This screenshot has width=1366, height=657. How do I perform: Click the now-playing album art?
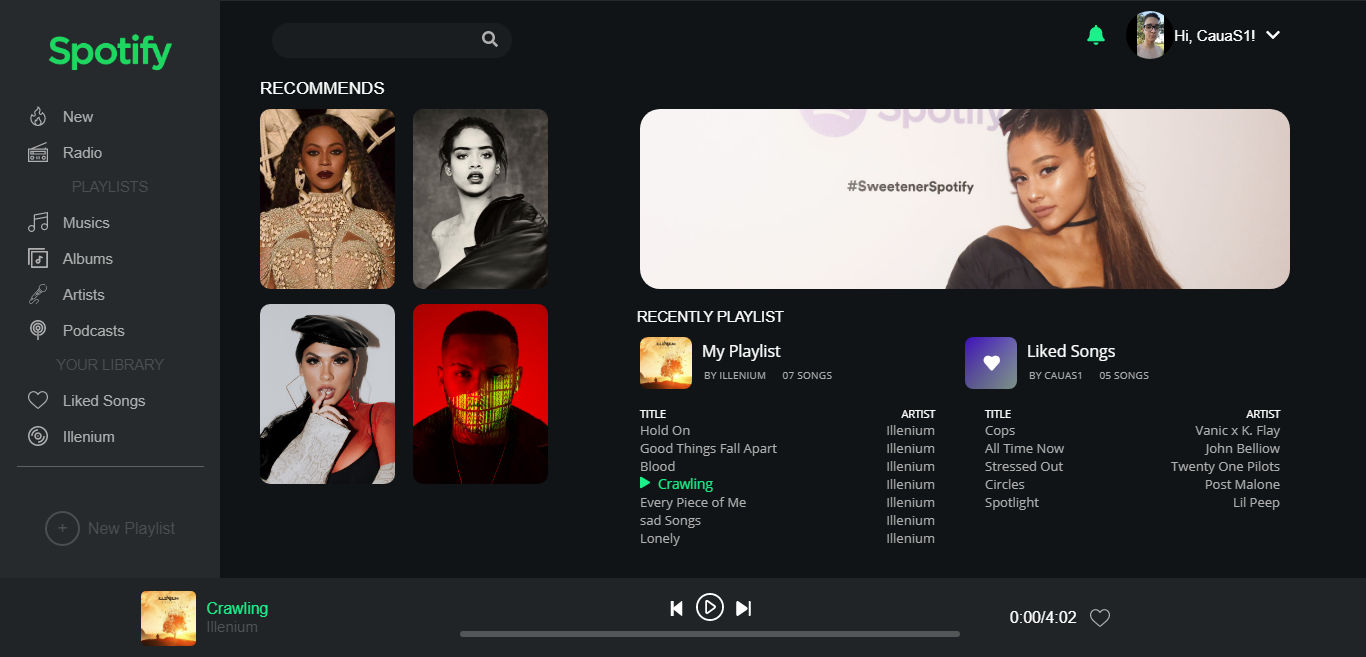[x=168, y=618]
